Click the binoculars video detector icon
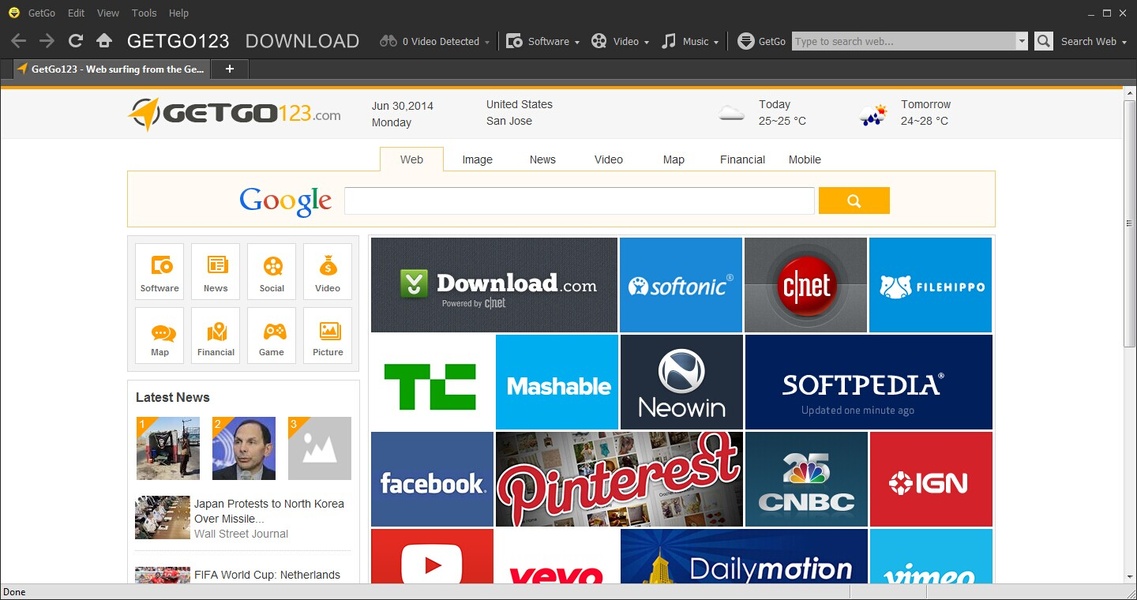Screen dimensions: 1137x600 click(389, 41)
